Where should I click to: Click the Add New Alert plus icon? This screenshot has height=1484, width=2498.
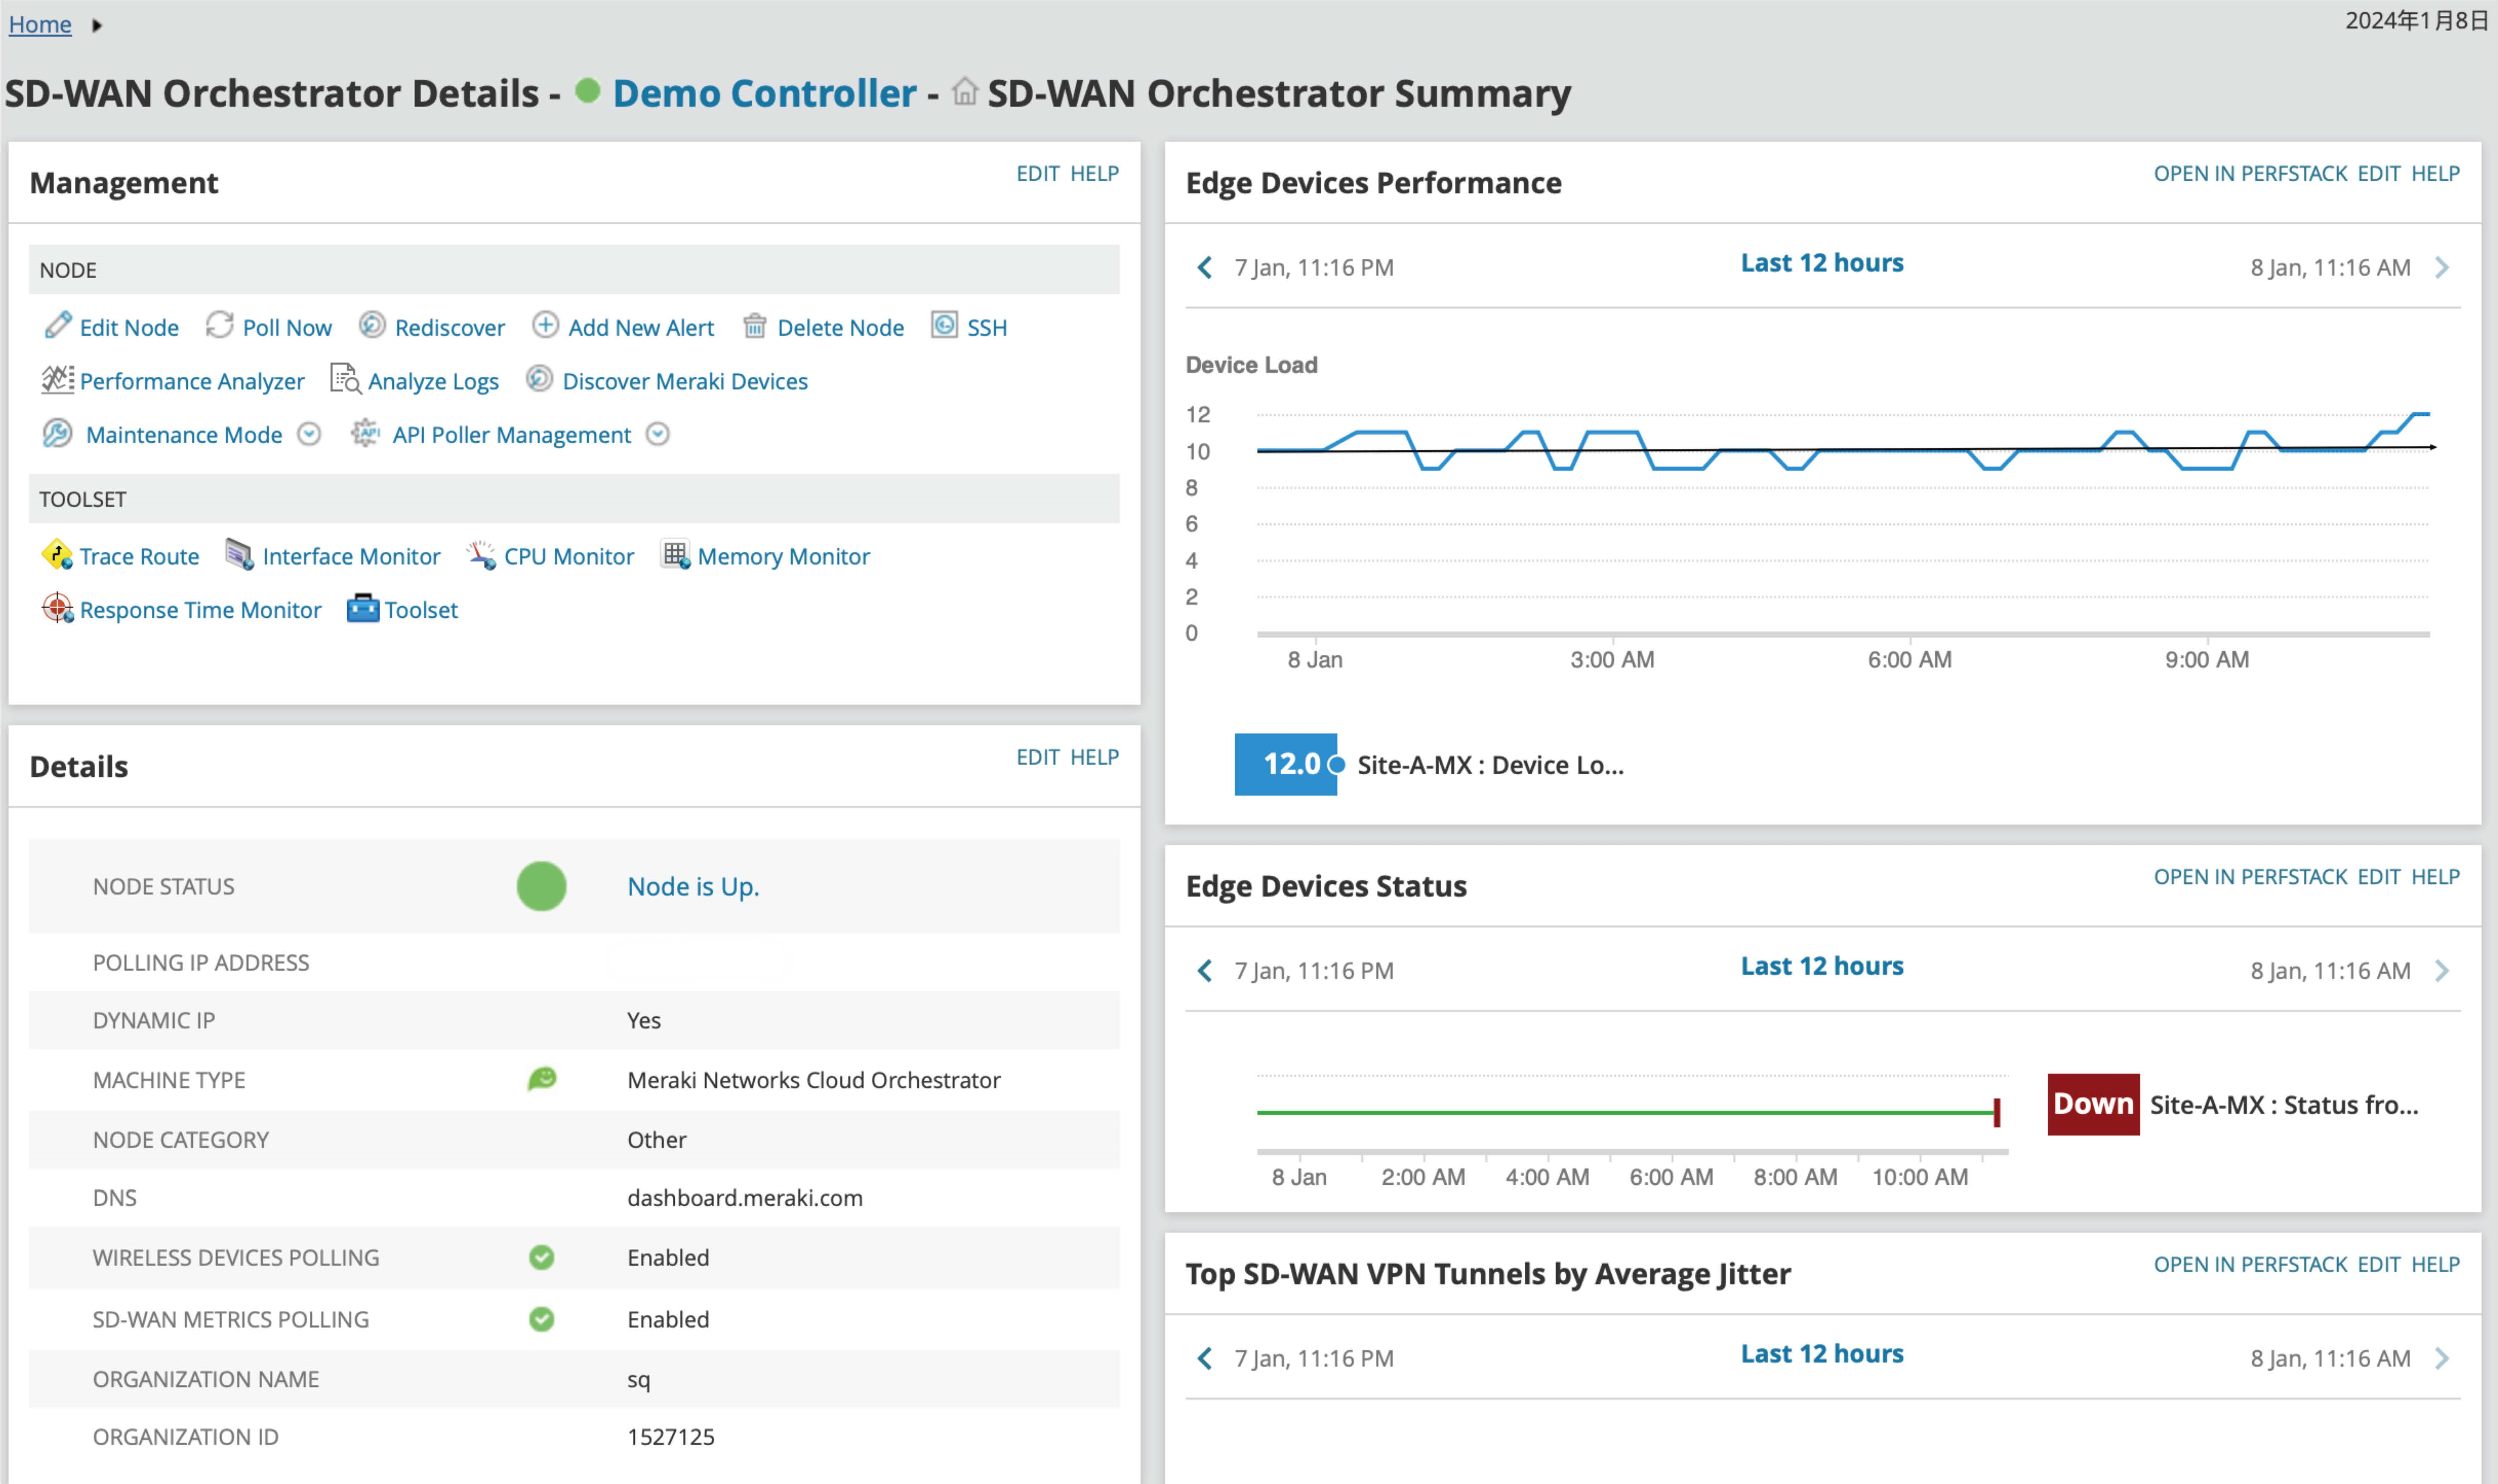545,326
